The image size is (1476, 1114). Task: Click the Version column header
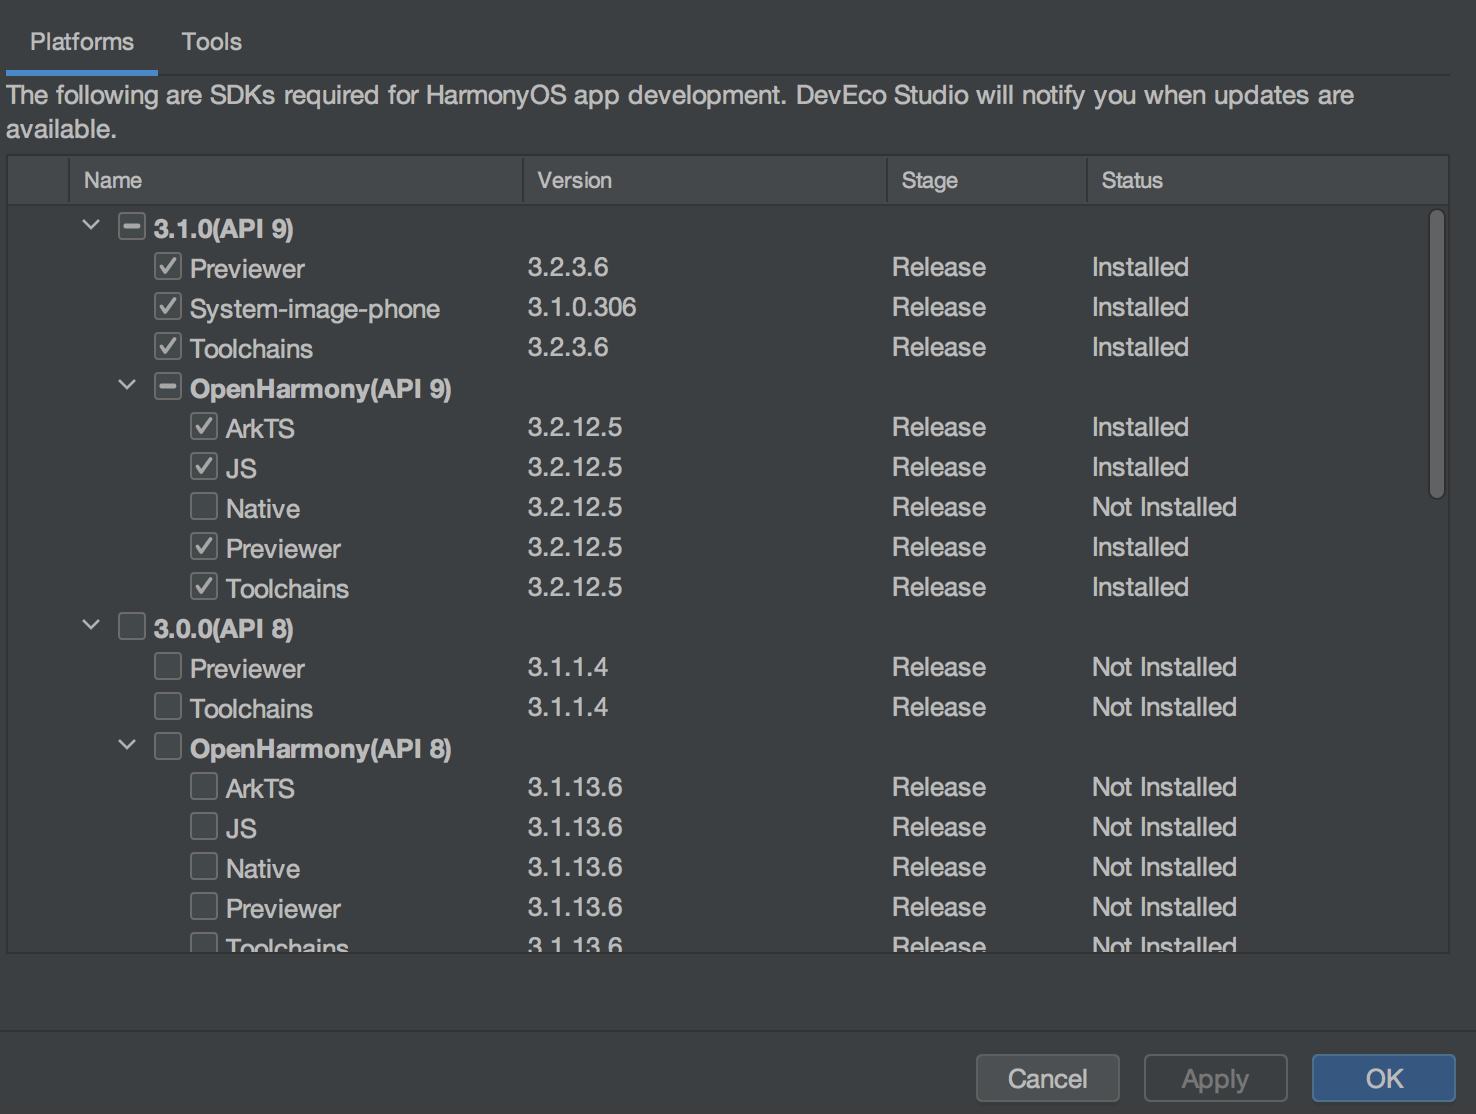coord(705,180)
